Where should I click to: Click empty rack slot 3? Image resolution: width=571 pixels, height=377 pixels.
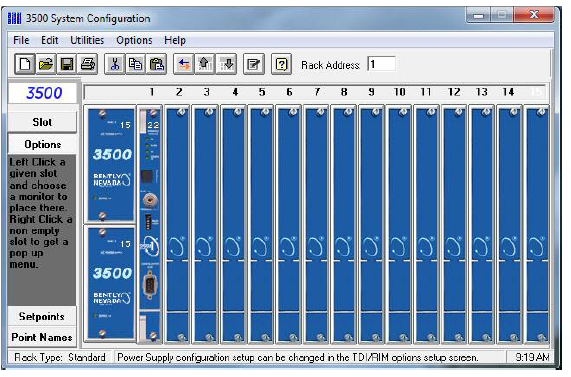[x=205, y=224]
